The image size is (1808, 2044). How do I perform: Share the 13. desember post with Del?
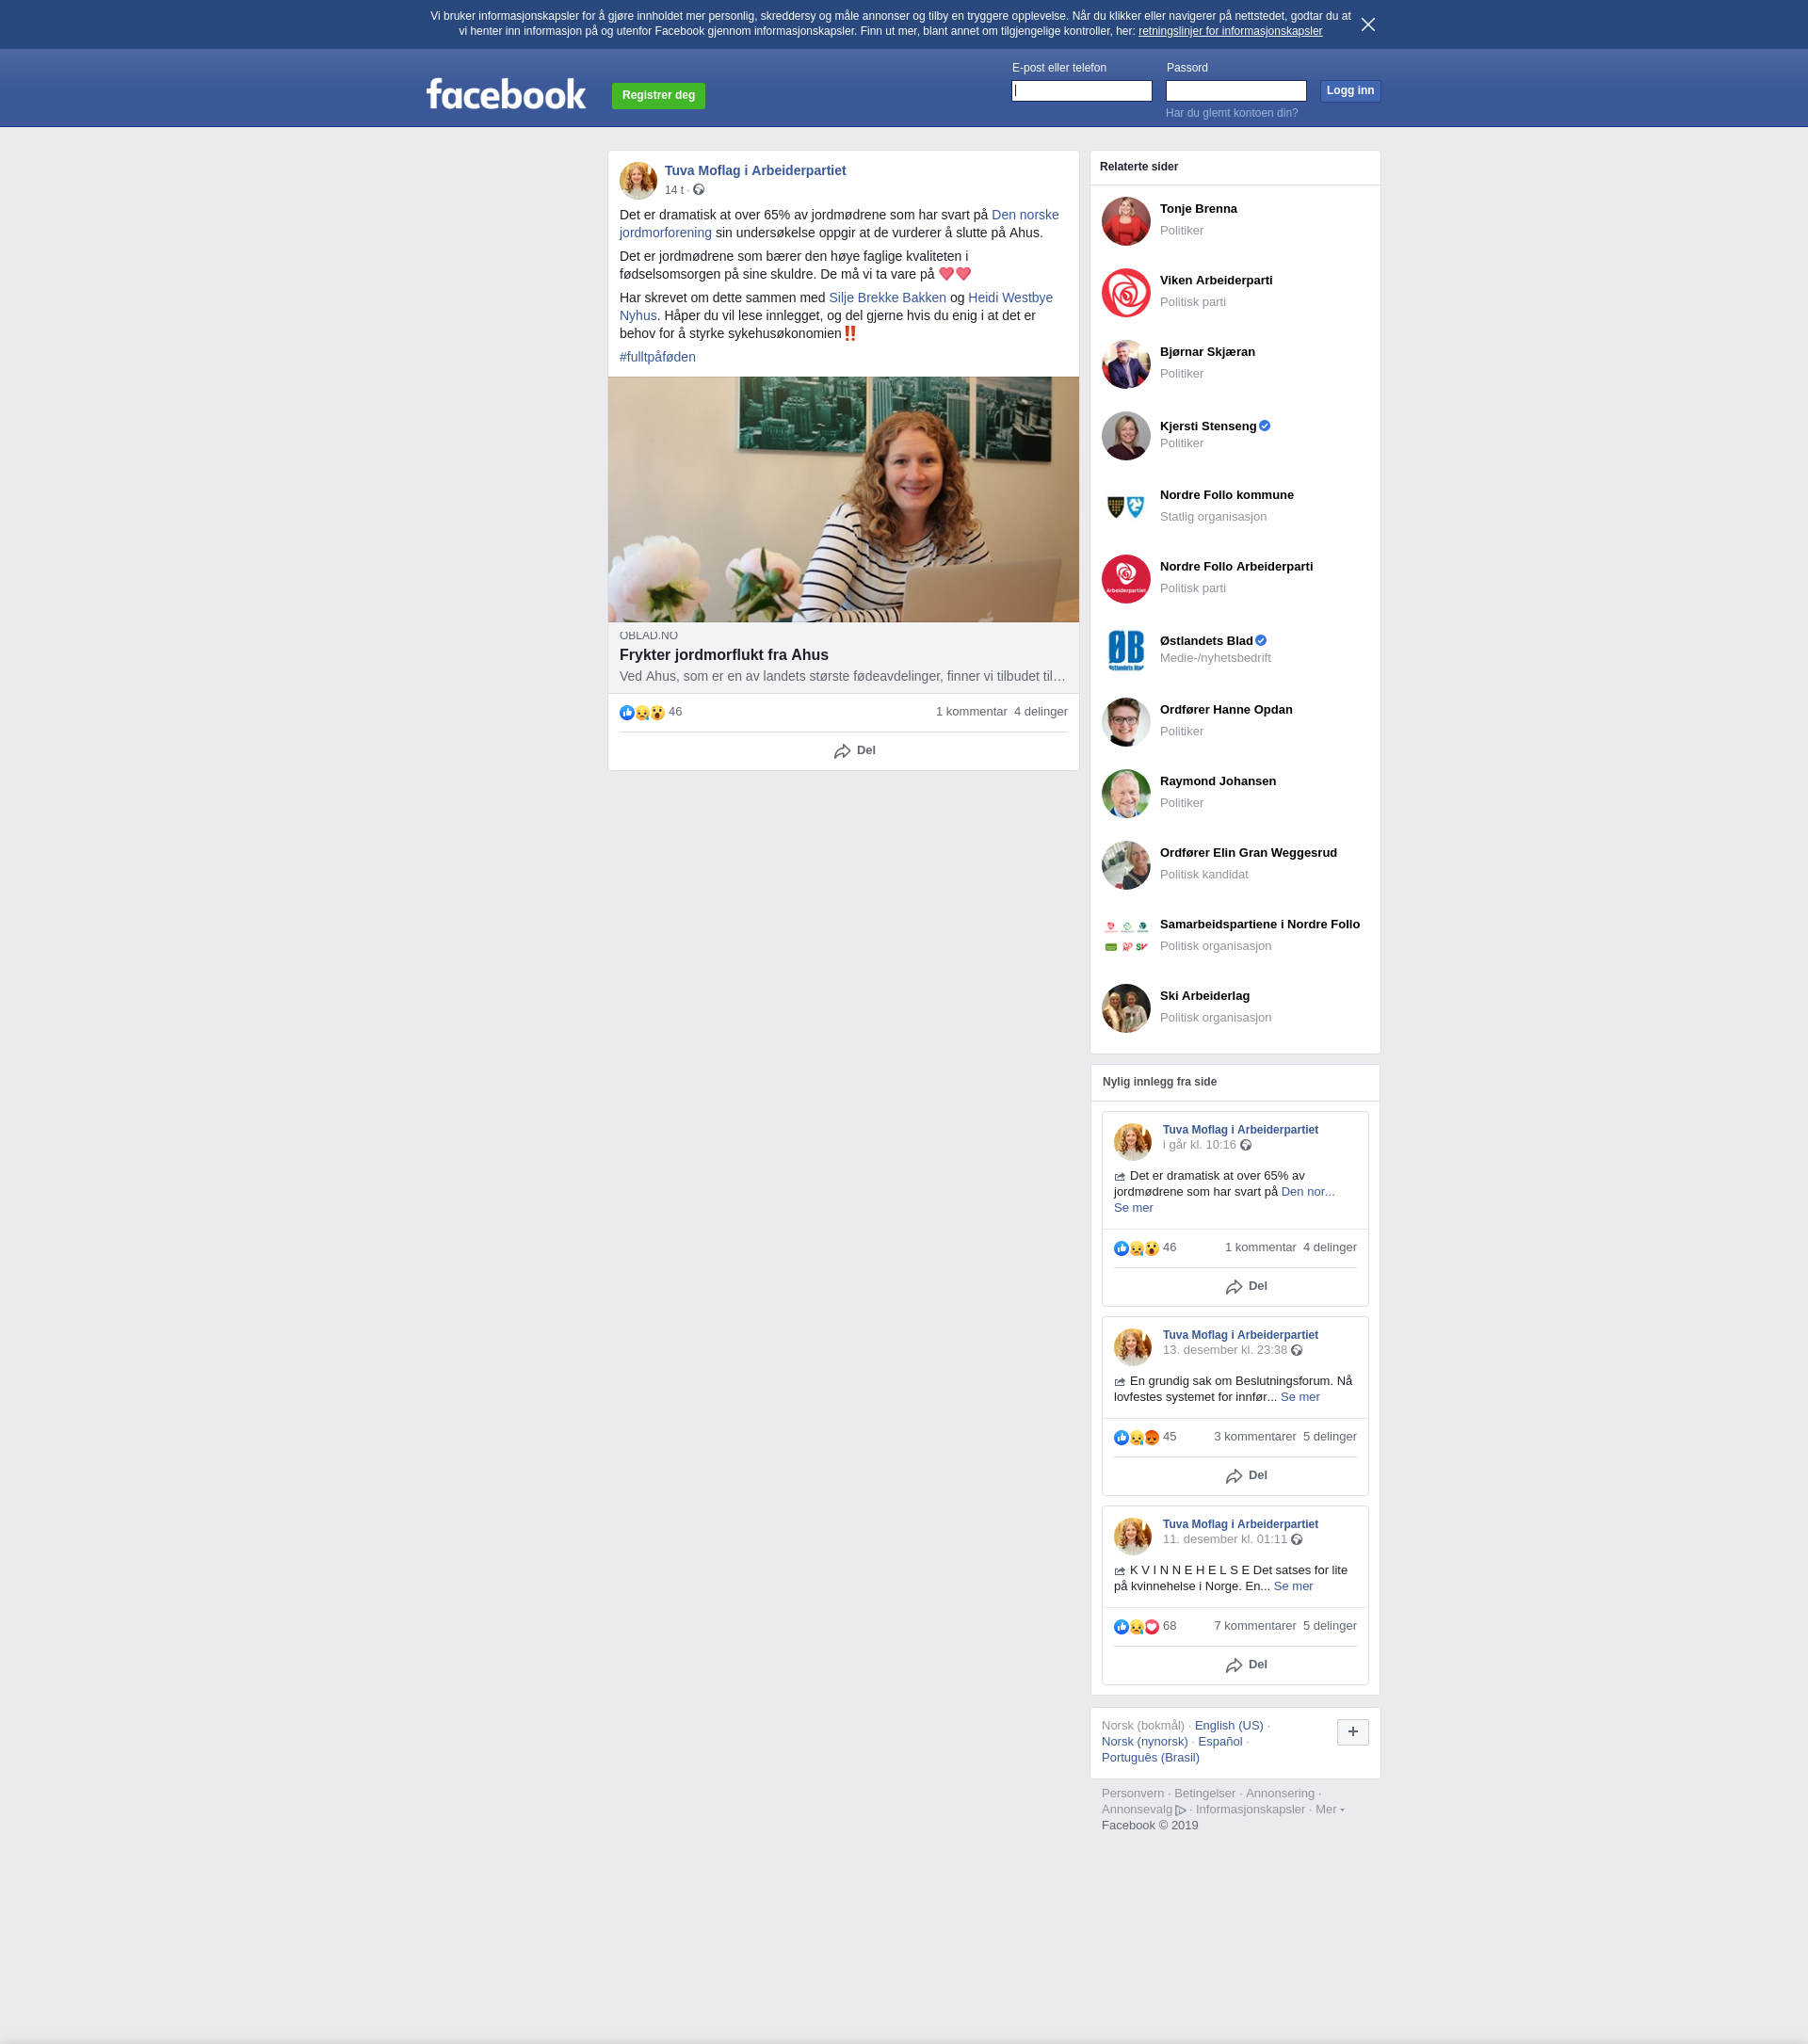[1246, 1476]
